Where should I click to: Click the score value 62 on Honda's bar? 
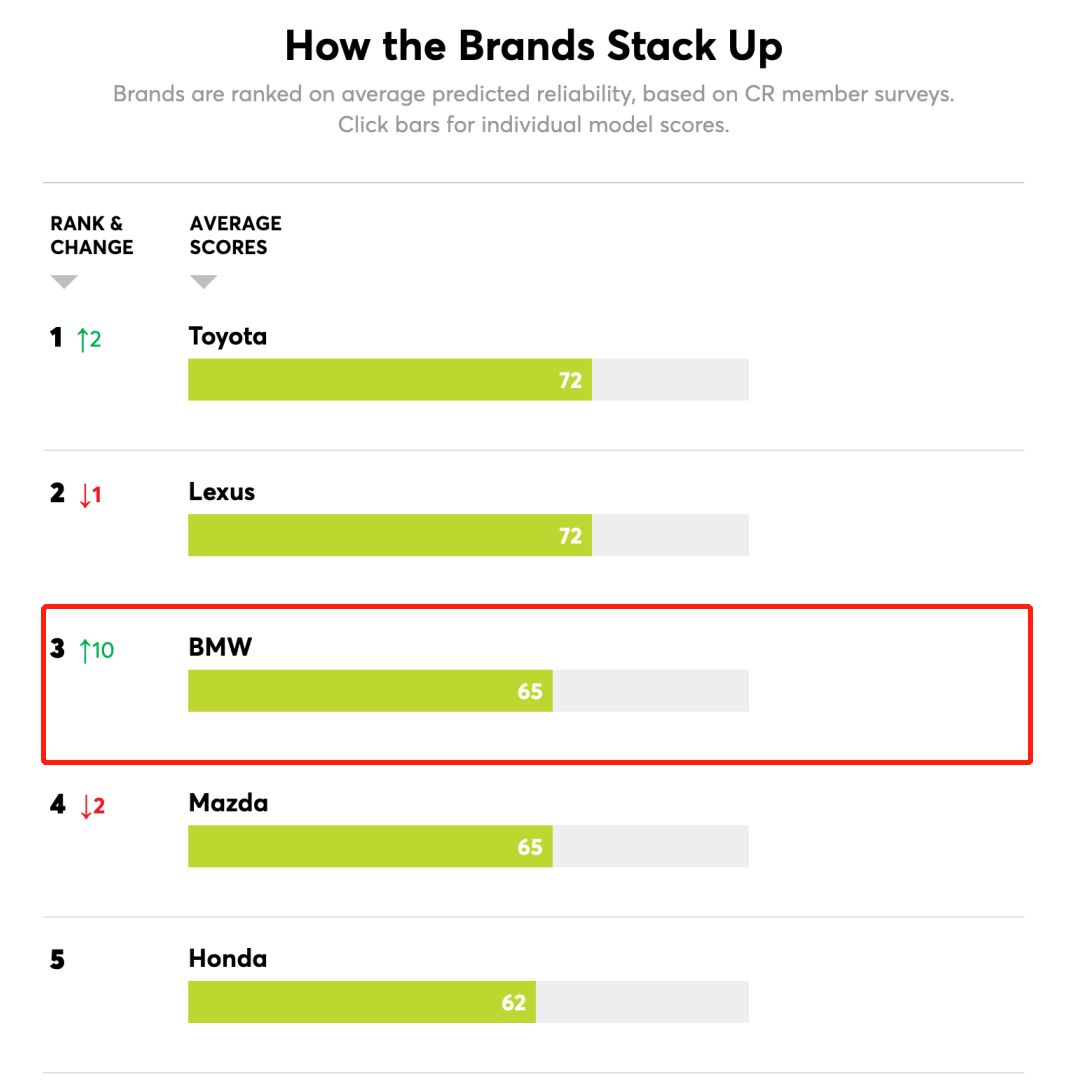[514, 1002]
